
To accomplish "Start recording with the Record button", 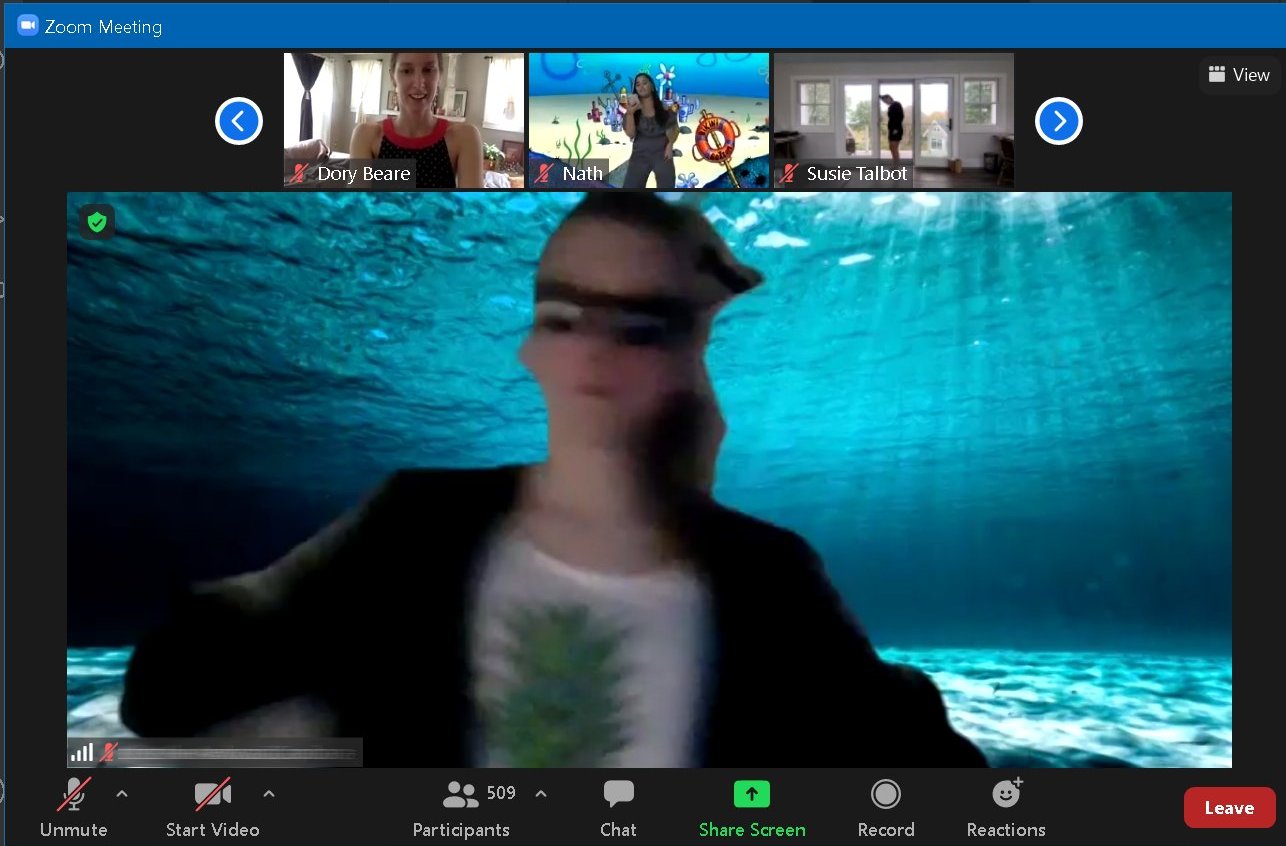I will [886, 810].
